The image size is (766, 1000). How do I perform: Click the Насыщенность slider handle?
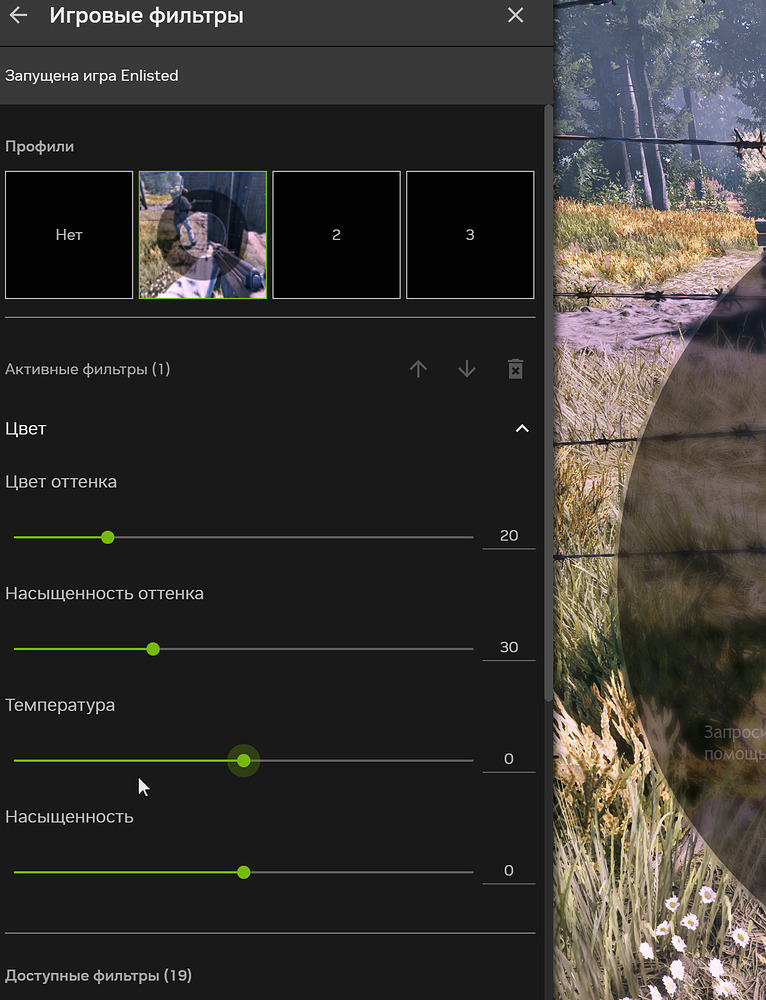click(x=244, y=872)
